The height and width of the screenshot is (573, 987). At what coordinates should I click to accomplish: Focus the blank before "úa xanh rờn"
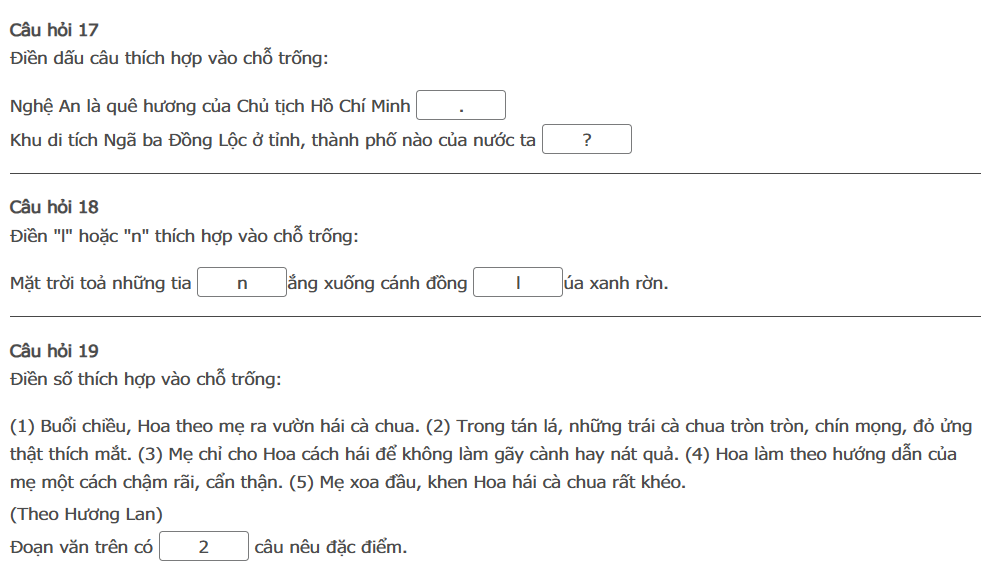[518, 283]
